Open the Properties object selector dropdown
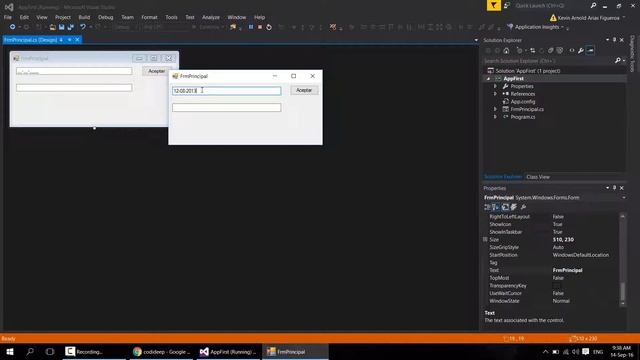Viewport: 640px width, 360px height. [624, 198]
